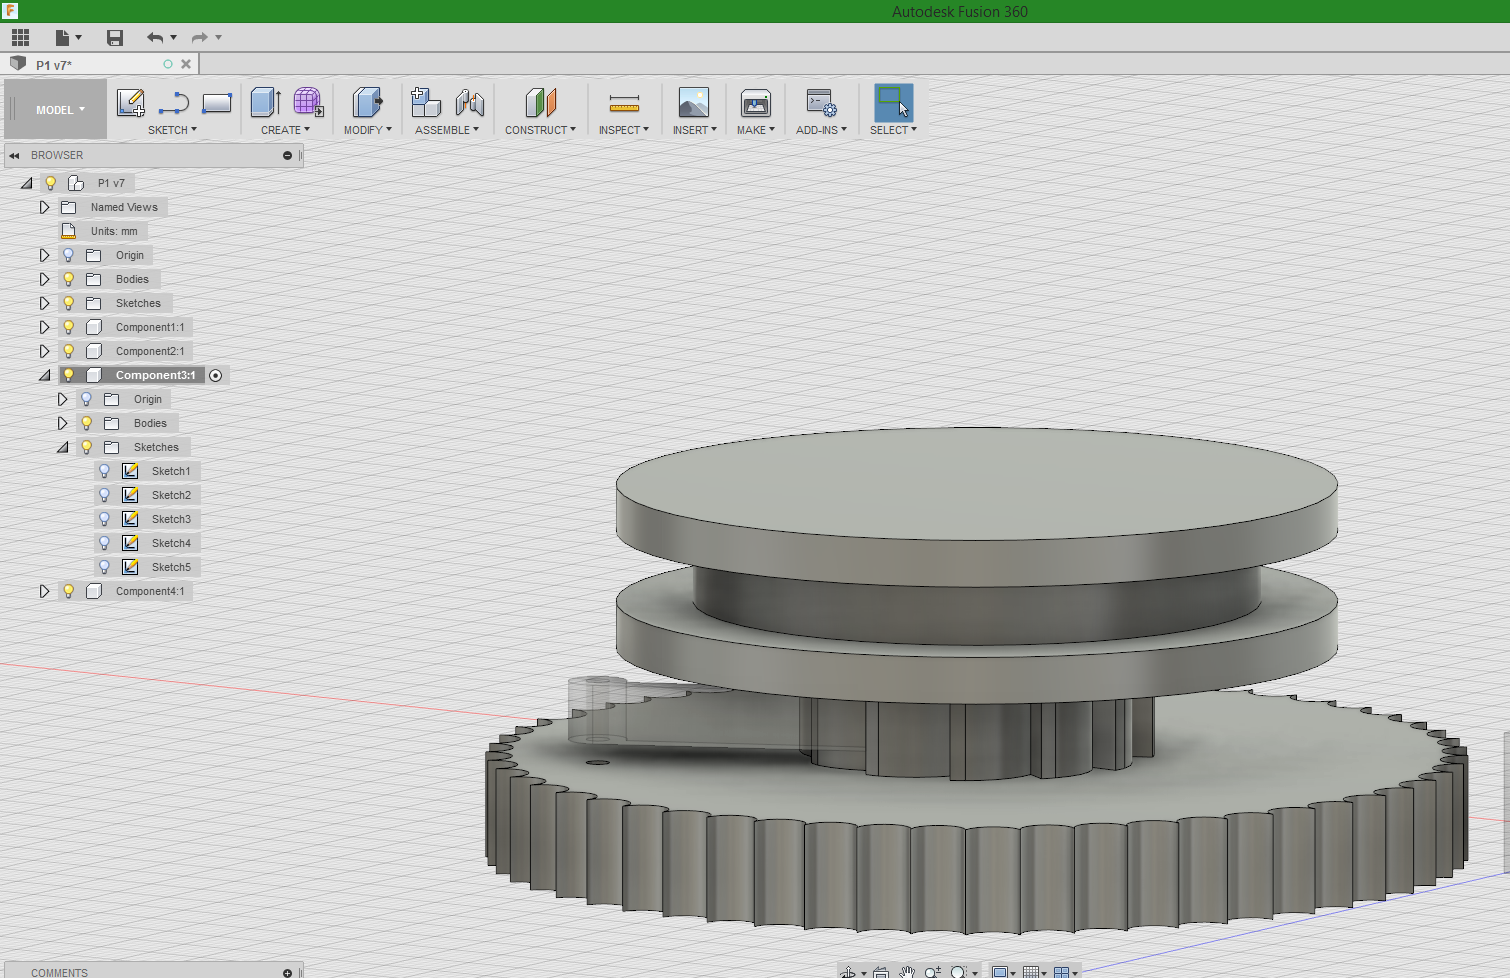The width and height of the screenshot is (1510, 978).
Task: Expand the top-level Sketches folder
Action: point(44,303)
